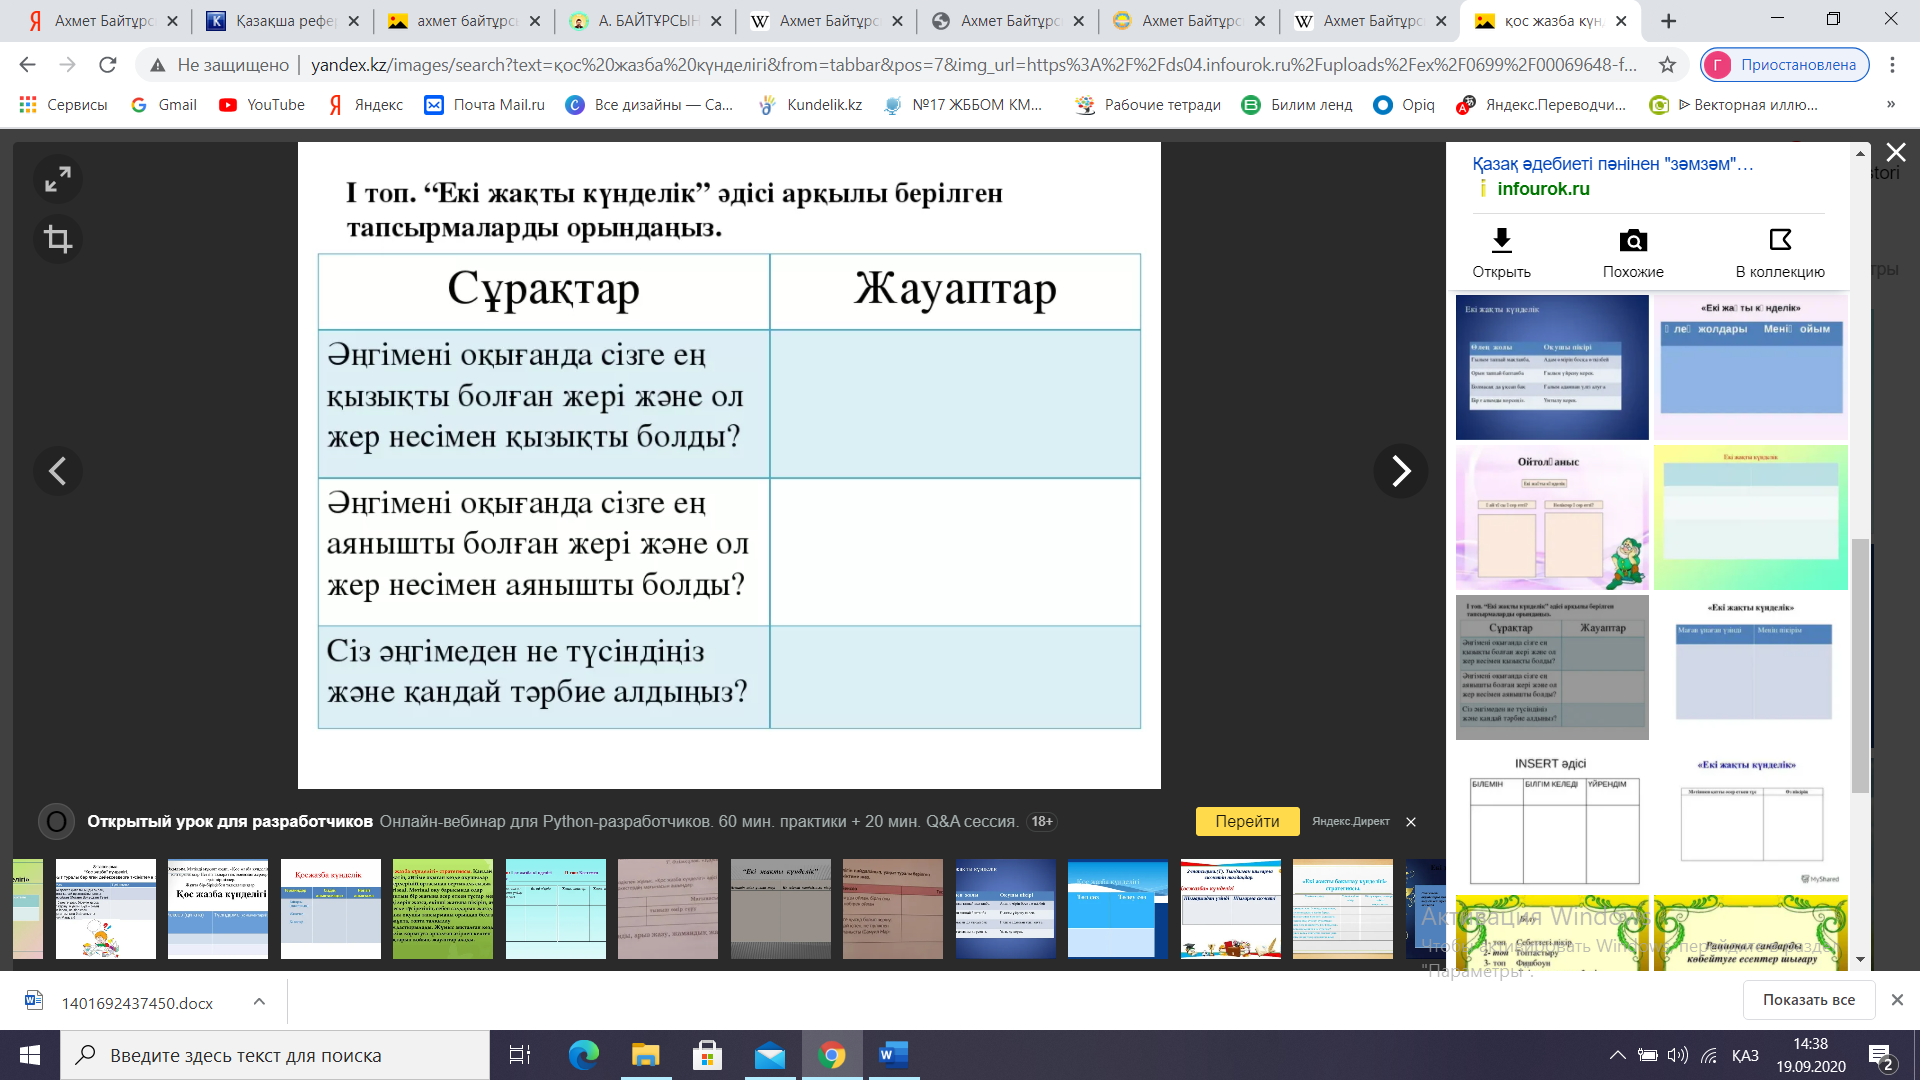Screen dimensions: 1920x1080
Task: Open Word from the Windows taskbar
Action: click(893, 1055)
